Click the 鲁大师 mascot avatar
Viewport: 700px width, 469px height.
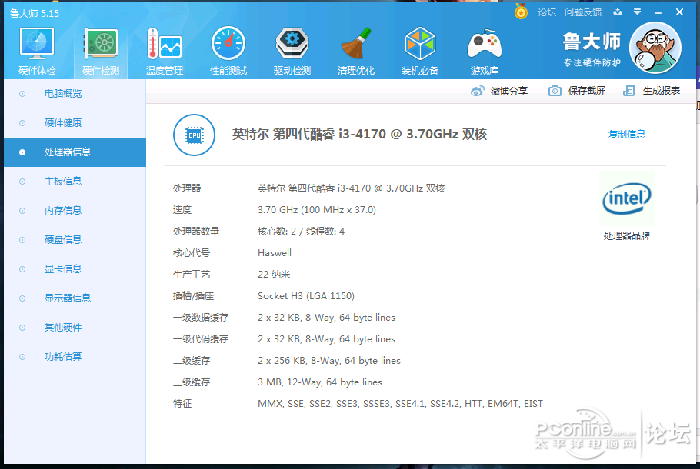click(x=655, y=48)
